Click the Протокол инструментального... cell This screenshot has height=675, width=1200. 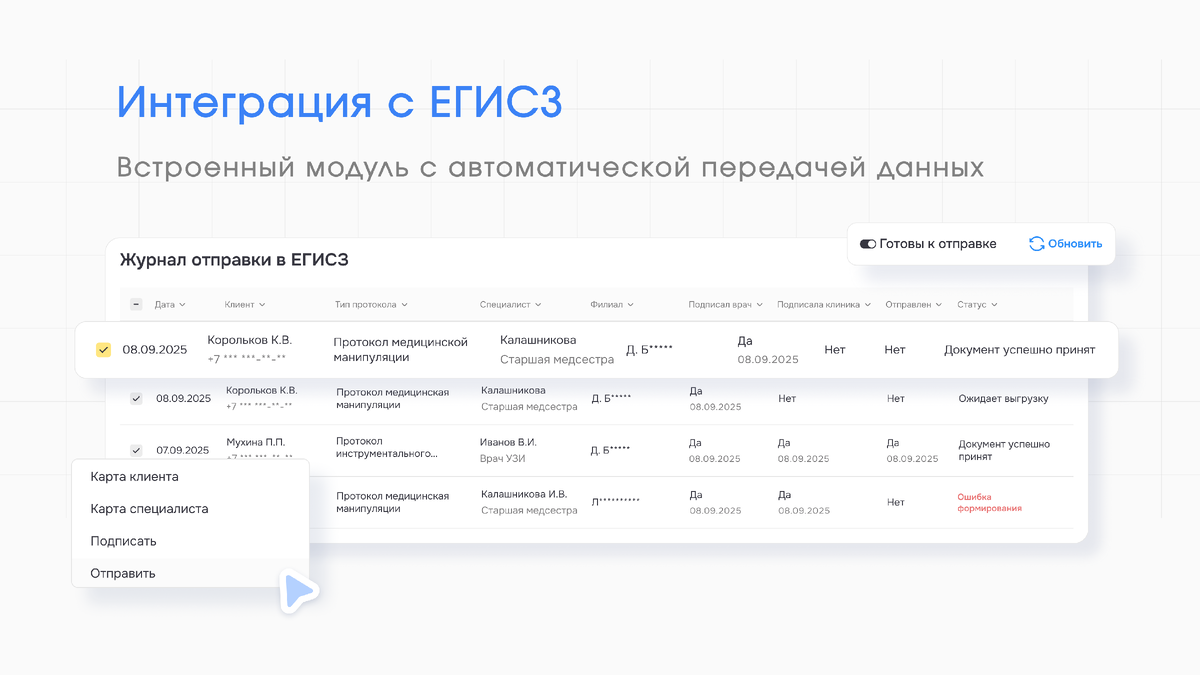click(387, 447)
